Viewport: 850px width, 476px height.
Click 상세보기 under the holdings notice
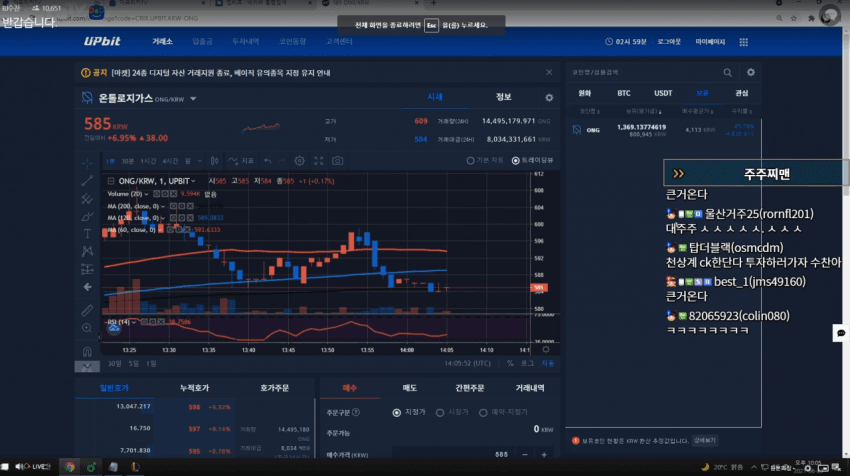tap(705, 441)
